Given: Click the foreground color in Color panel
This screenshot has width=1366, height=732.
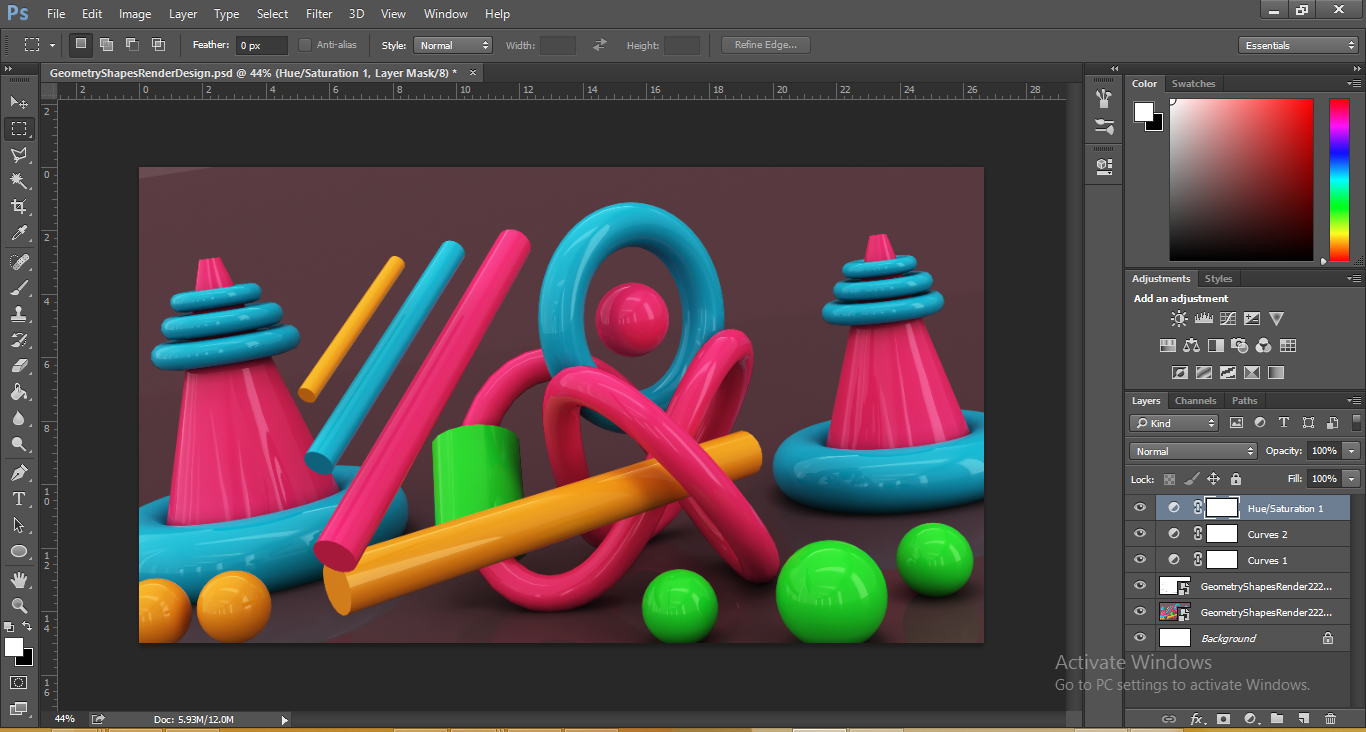Looking at the screenshot, I should pyautogui.click(x=1143, y=112).
